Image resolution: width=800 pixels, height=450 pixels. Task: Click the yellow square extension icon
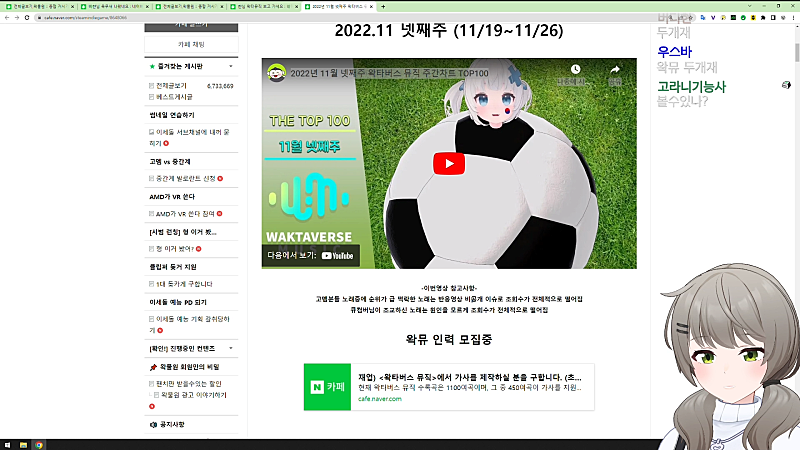point(753,17)
